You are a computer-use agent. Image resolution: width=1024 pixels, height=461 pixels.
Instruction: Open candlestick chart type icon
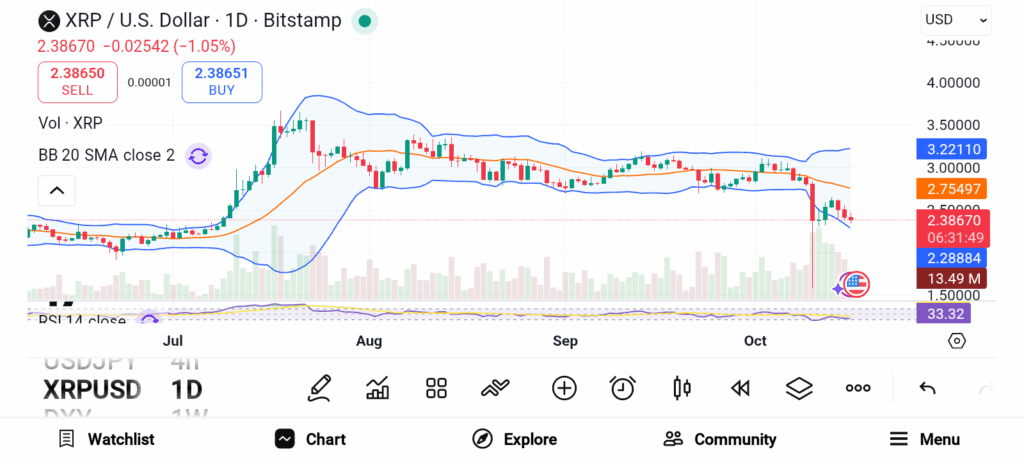[682, 388]
